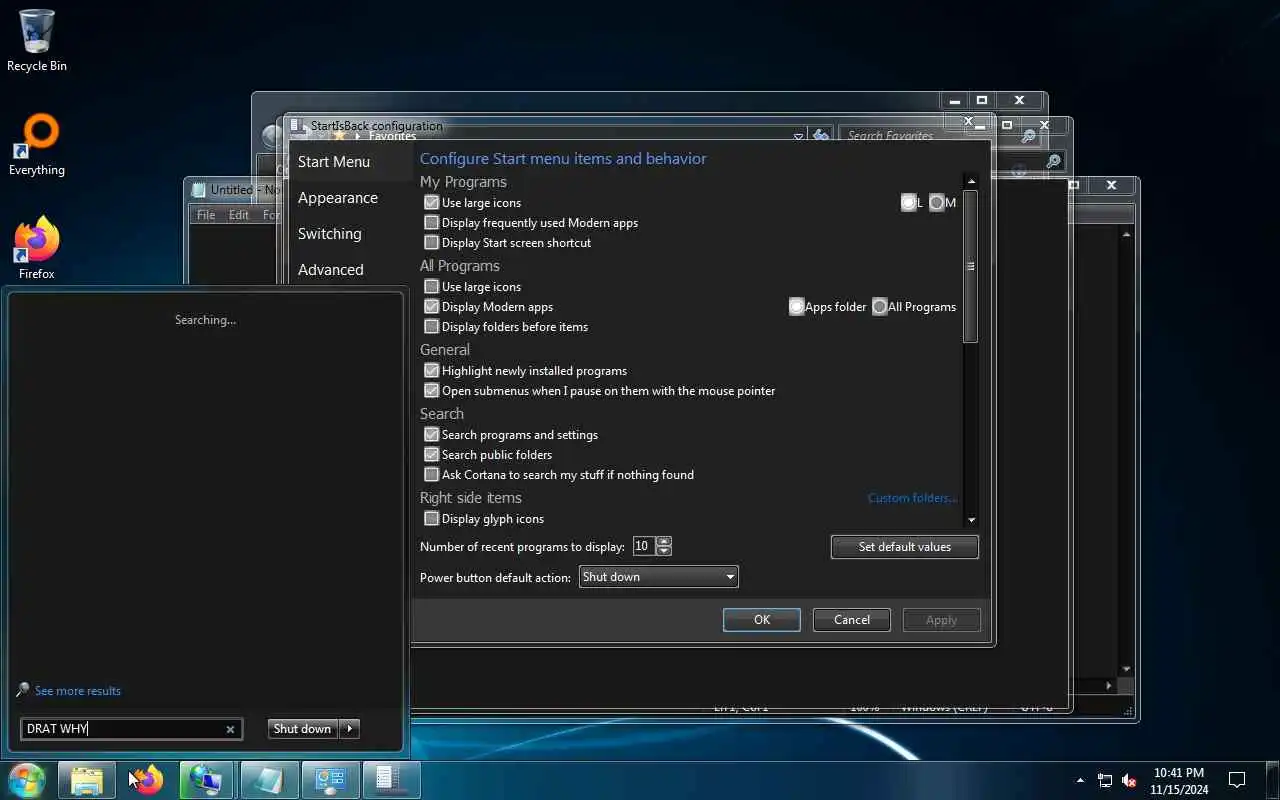The height and width of the screenshot is (800, 1280).
Task: Increase number of recent programs
Action: 664,541
